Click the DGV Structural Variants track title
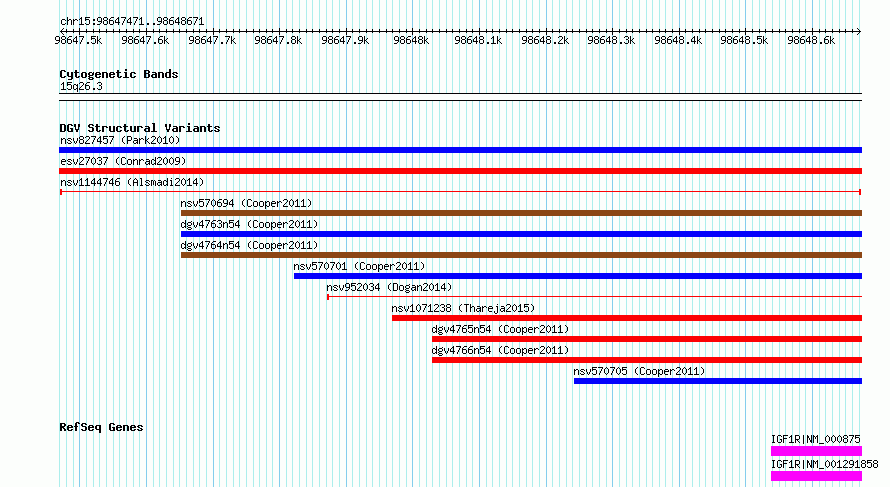 pyautogui.click(x=140, y=128)
